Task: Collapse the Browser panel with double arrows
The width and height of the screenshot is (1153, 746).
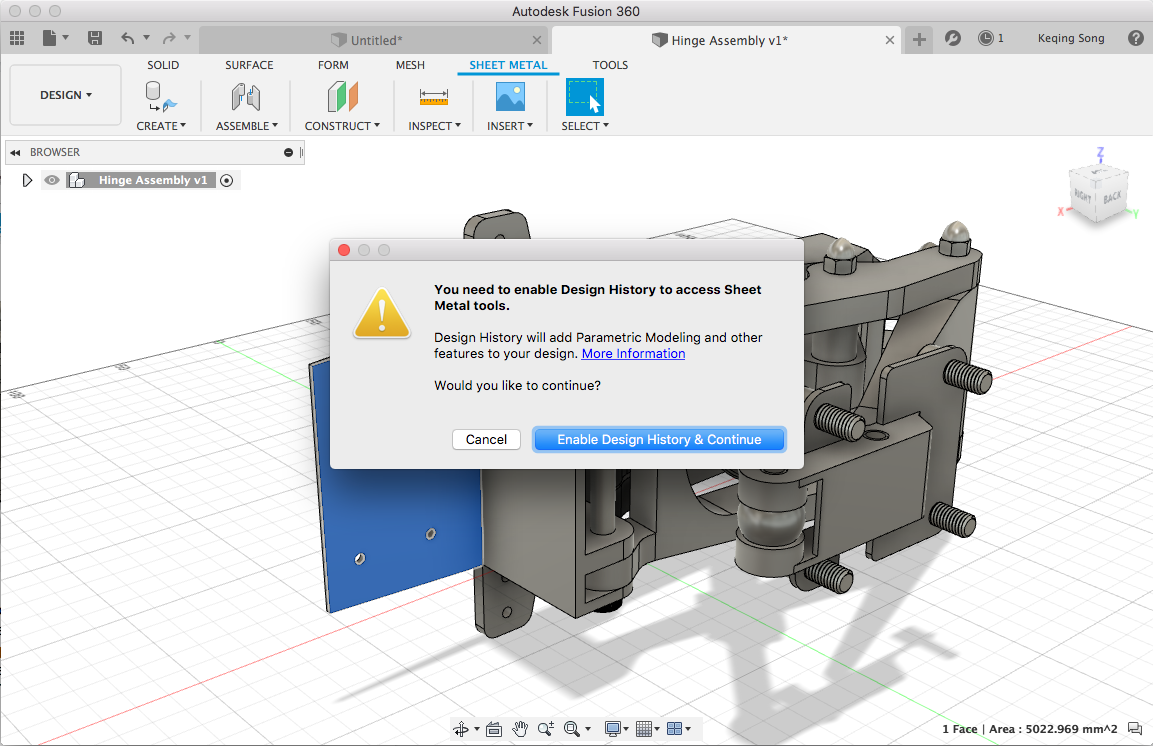Action: coord(16,152)
